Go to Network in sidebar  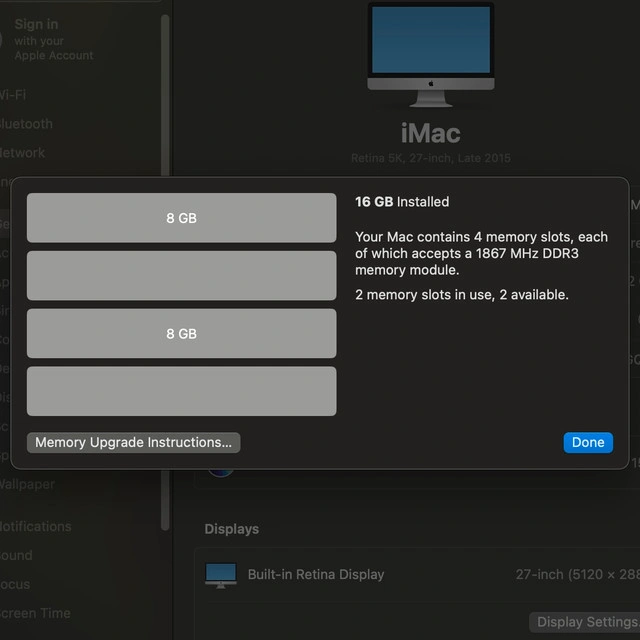tap(22, 153)
